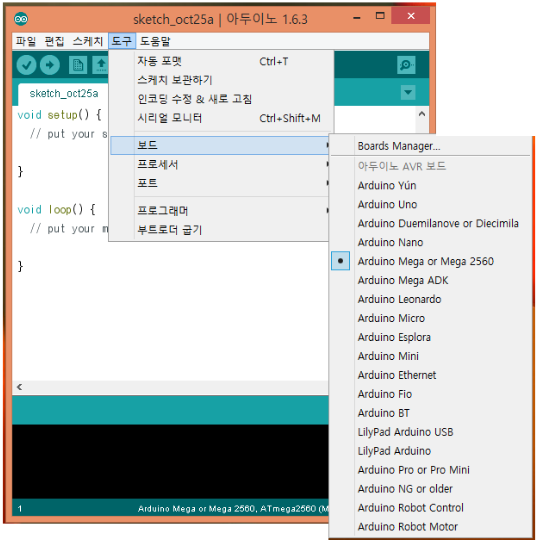The height and width of the screenshot is (544, 537).
Task: Click the Verify checkmark toolbar icon
Action: [x=26, y=65]
